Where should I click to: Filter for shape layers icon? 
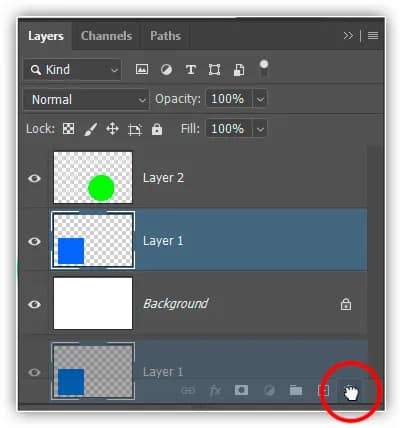coord(214,70)
